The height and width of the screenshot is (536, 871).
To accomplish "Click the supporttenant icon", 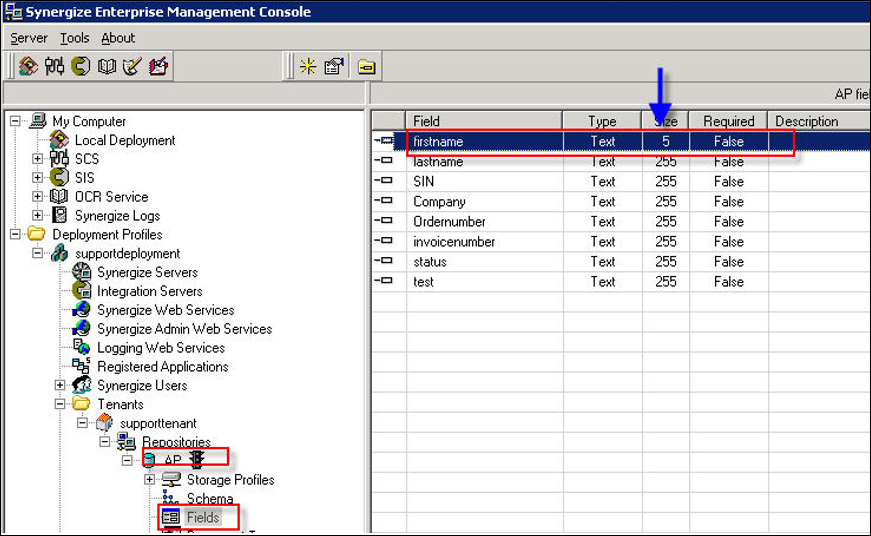I will (x=104, y=423).
